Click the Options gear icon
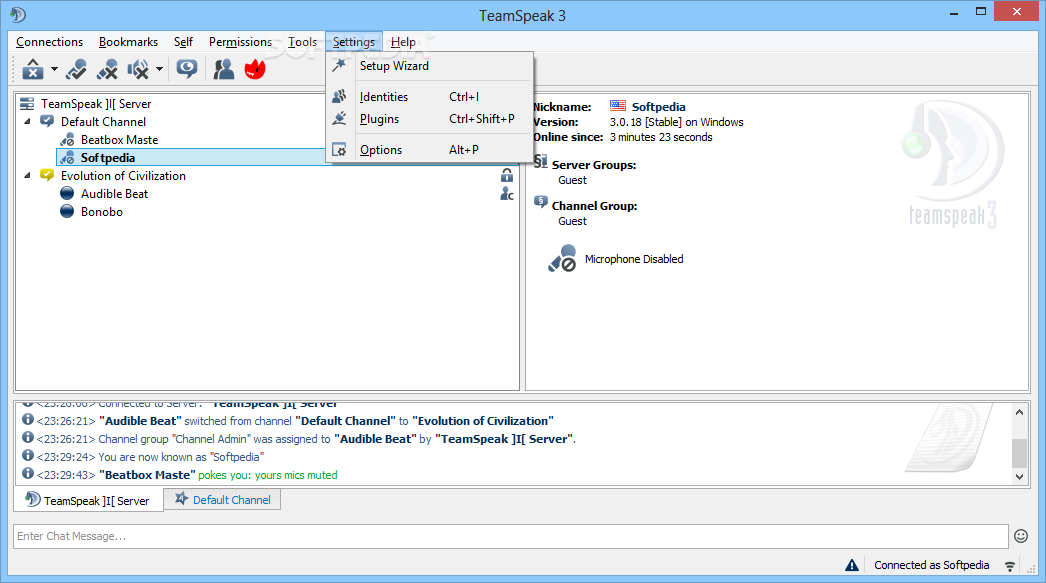The image size is (1046, 583). 340,150
